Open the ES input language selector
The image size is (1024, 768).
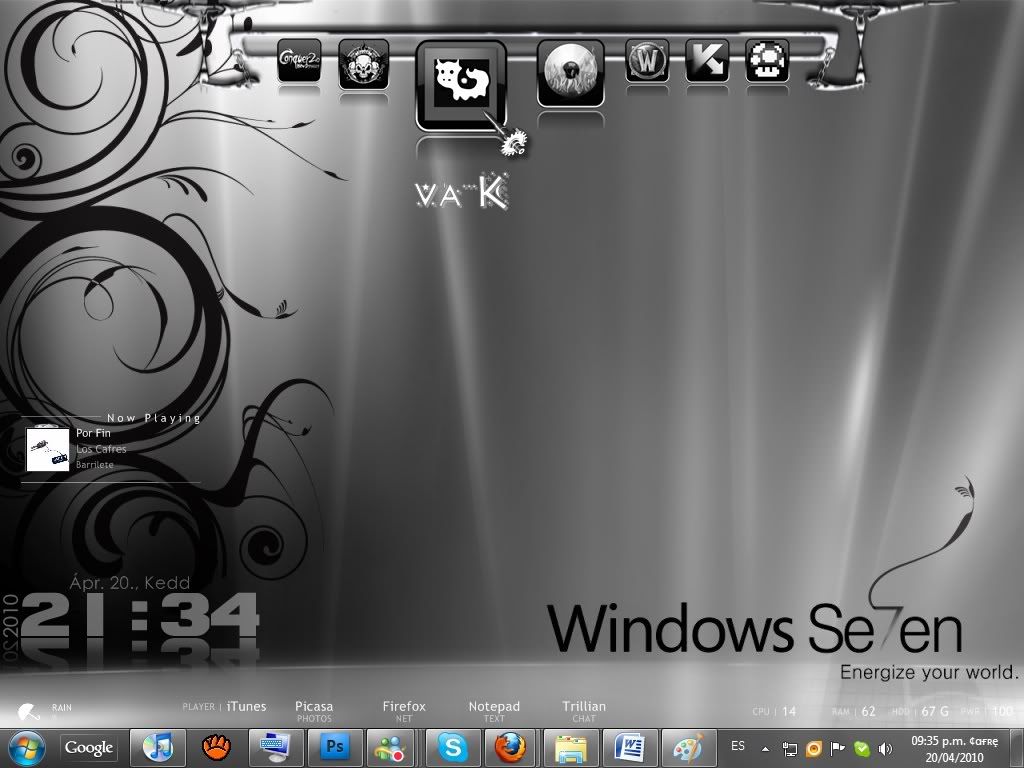coord(738,746)
